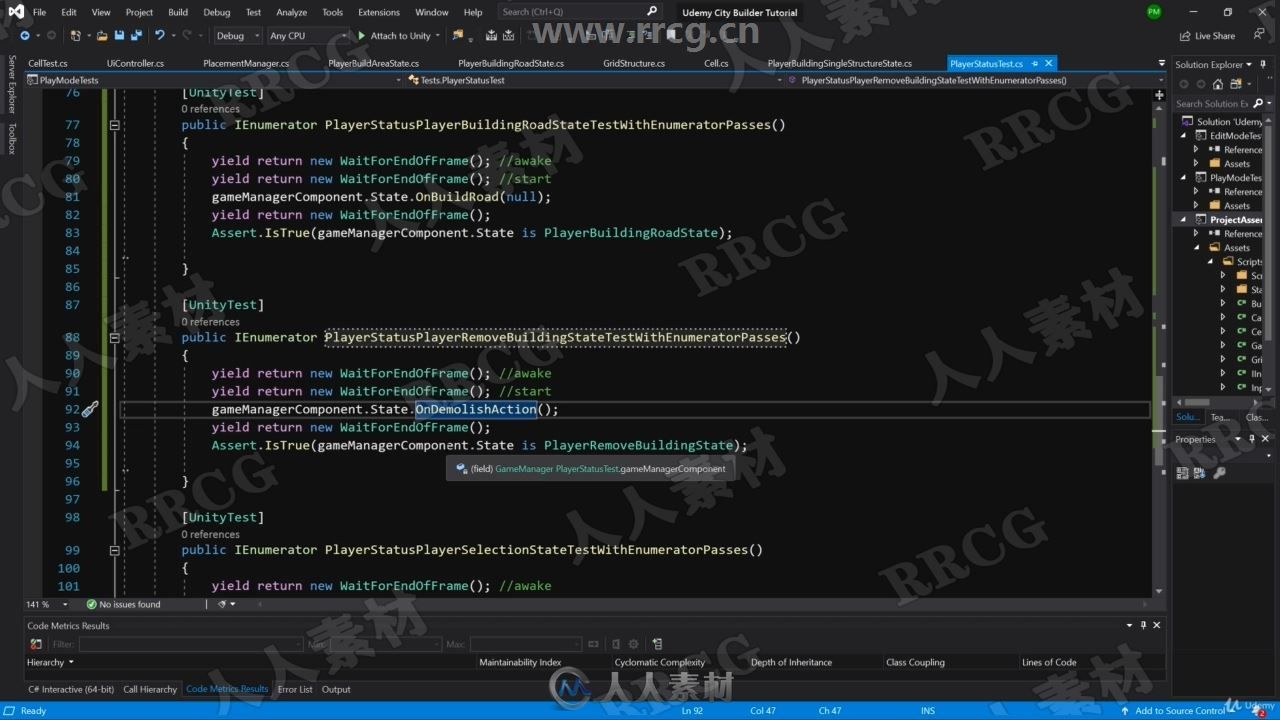Screen dimensions: 1280x720
Task: Click the Code Metrics Results refresh icon
Action: pyautogui.click(x=36, y=644)
